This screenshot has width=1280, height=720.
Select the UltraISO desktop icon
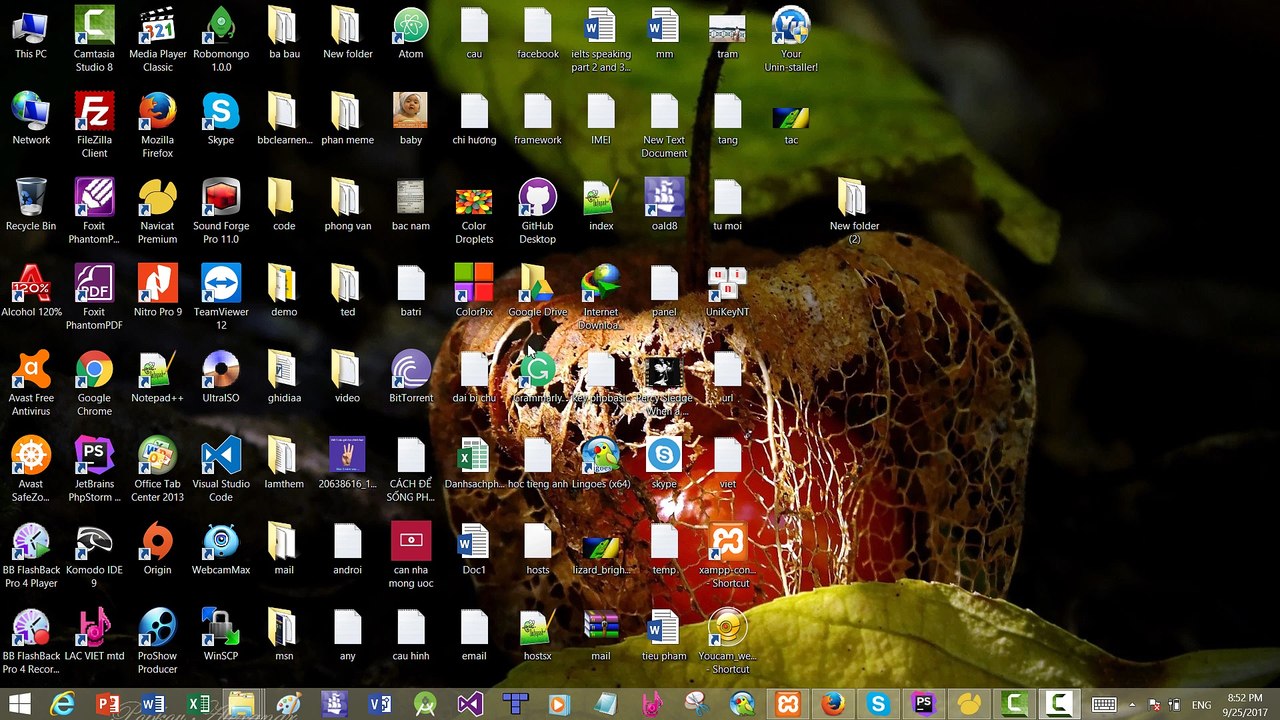[x=221, y=377]
